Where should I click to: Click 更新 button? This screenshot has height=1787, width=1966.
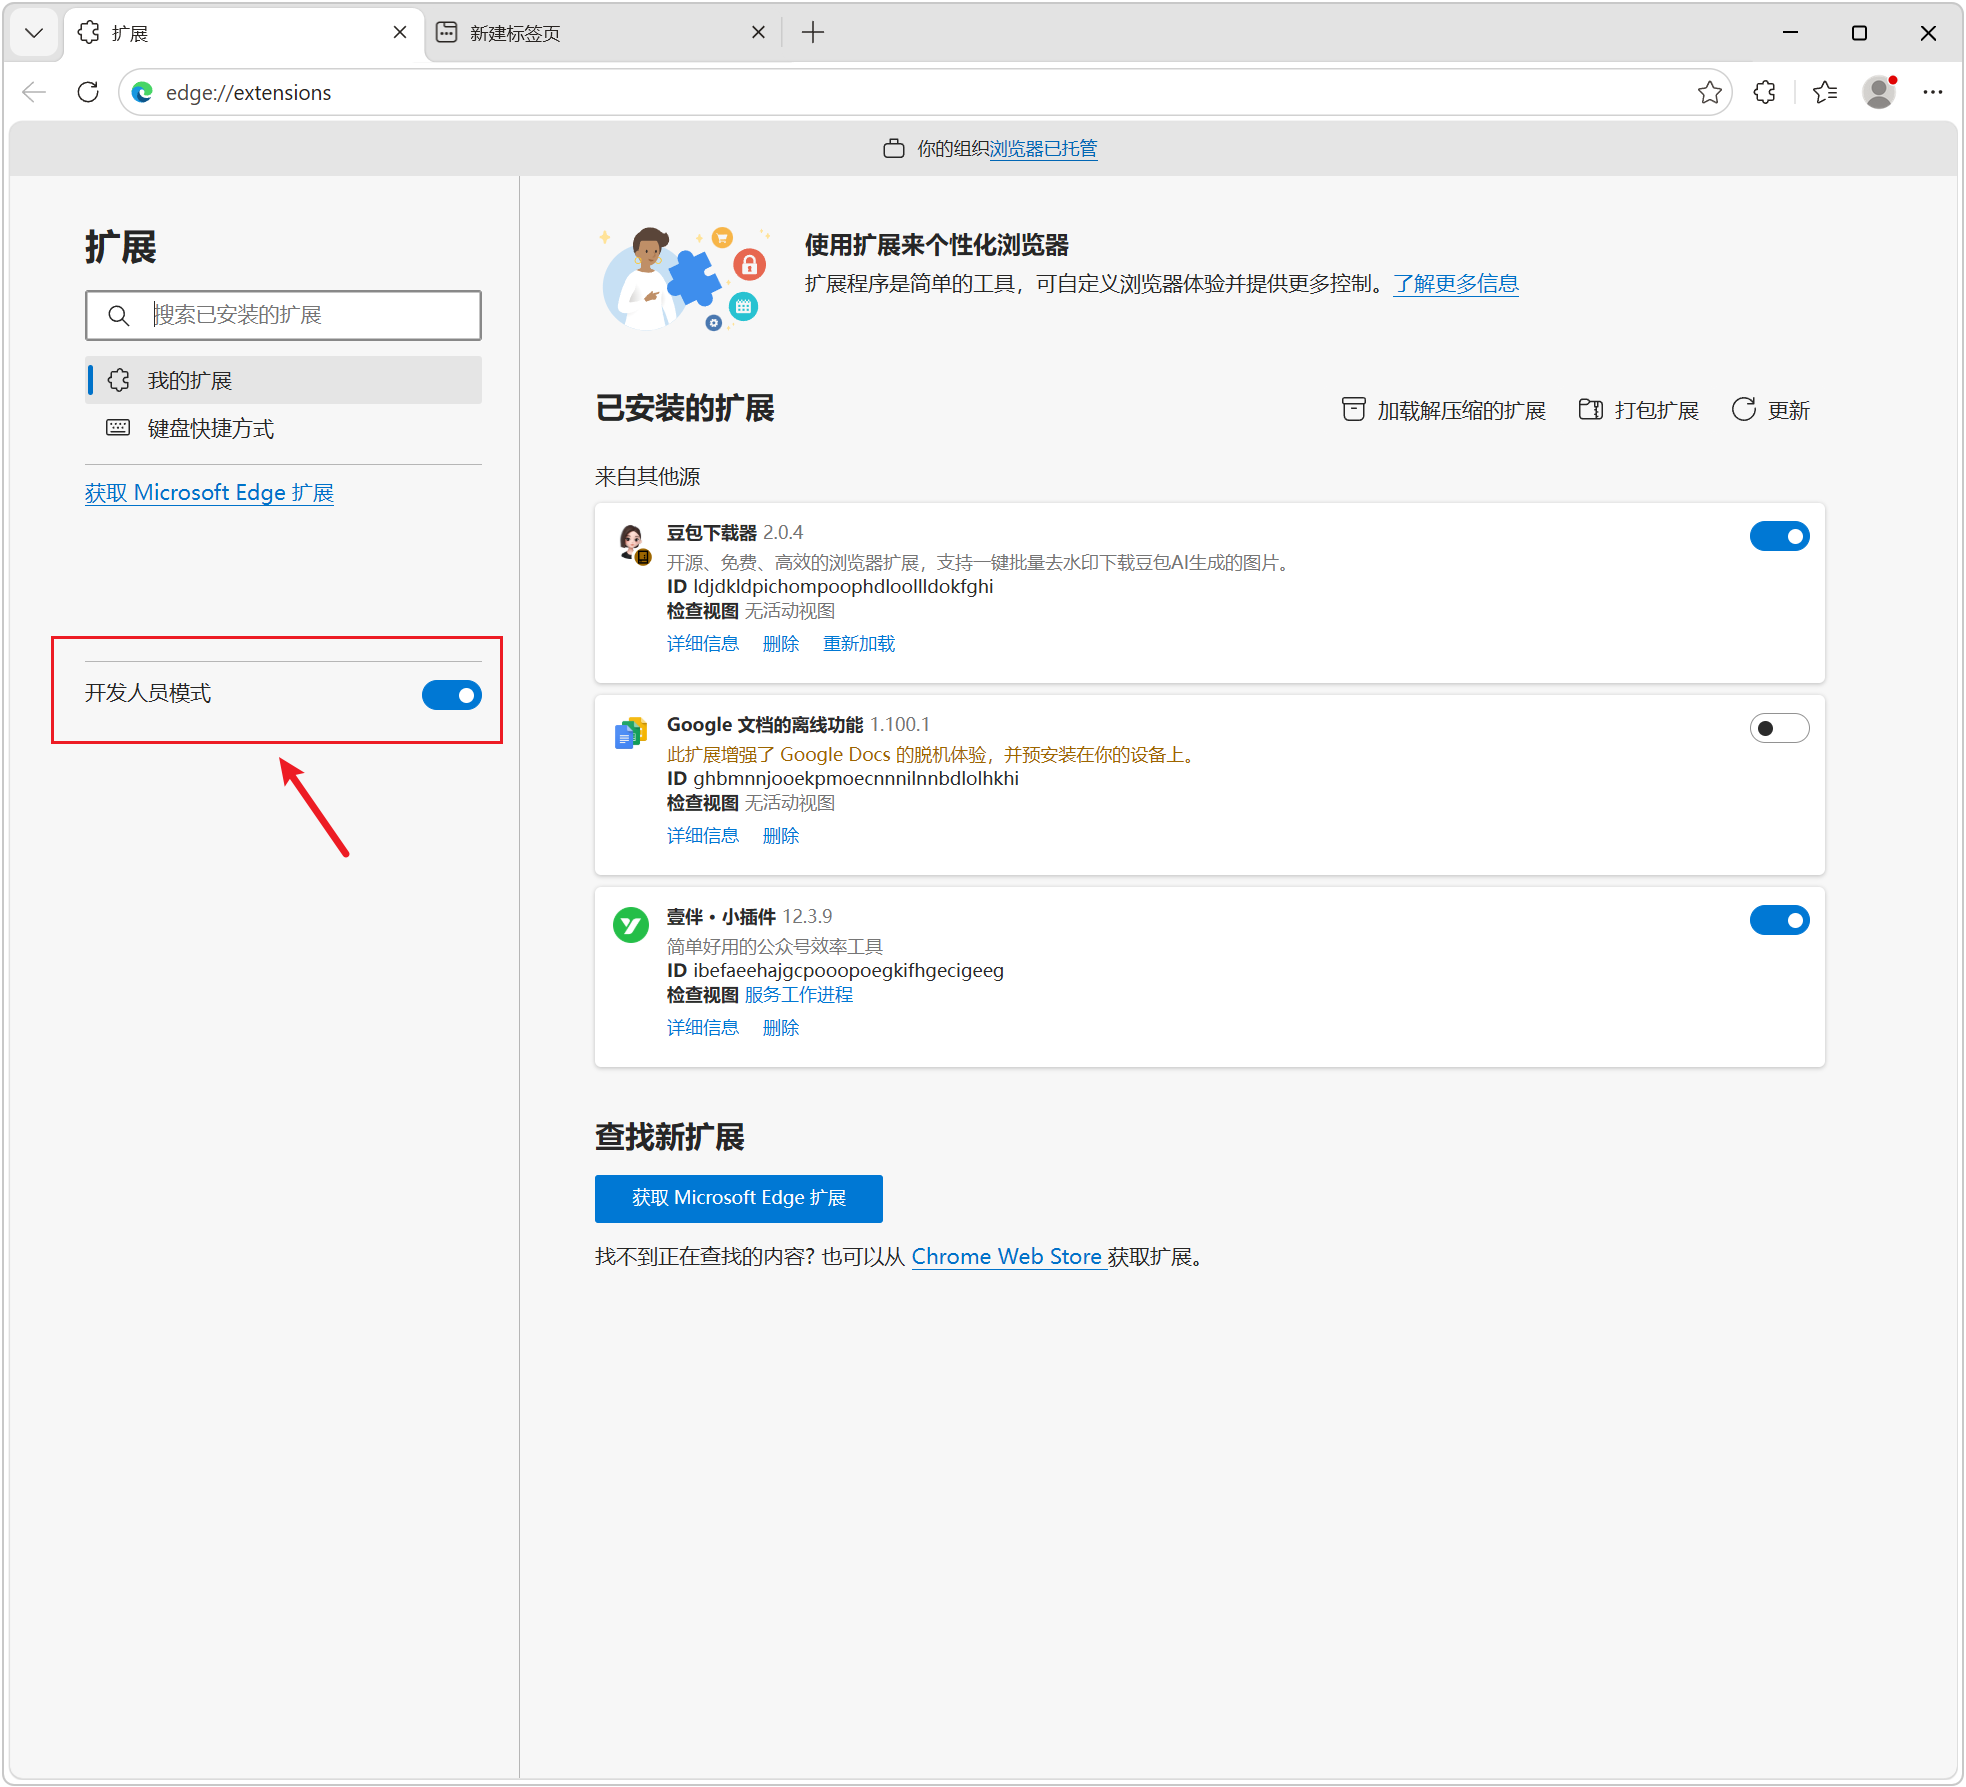pyautogui.click(x=1771, y=410)
